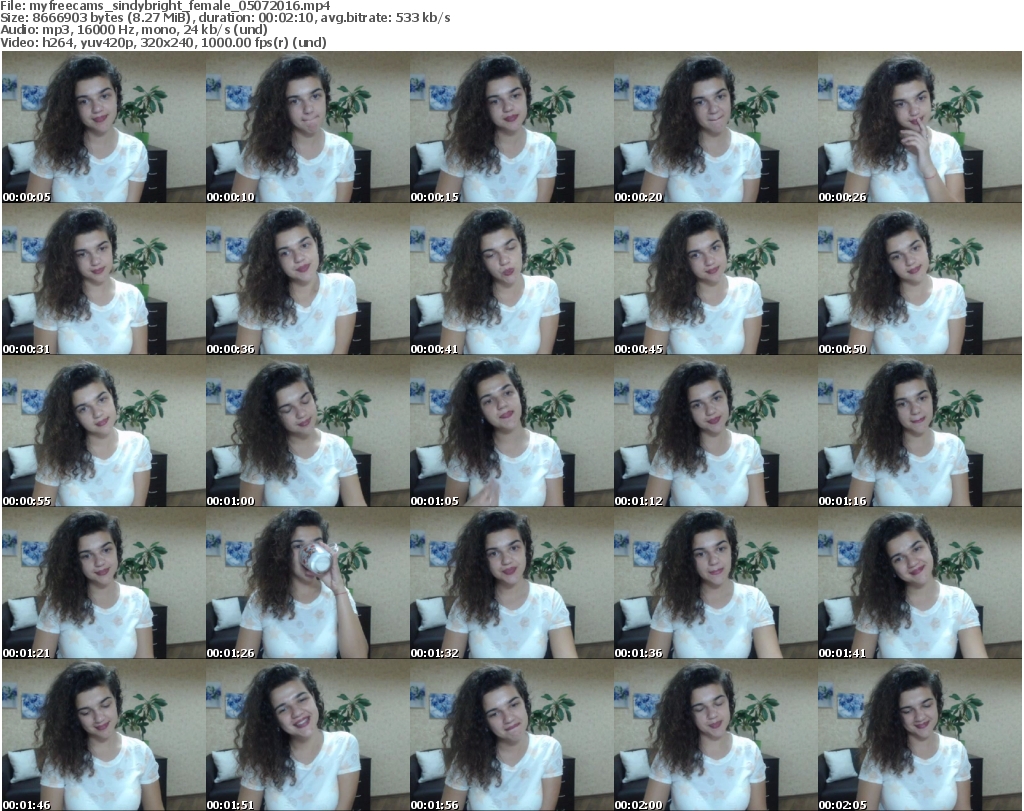The height and width of the screenshot is (811, 1024).
Task: Select the frame stamped 00:00:45
Action: tap(715, 279)
